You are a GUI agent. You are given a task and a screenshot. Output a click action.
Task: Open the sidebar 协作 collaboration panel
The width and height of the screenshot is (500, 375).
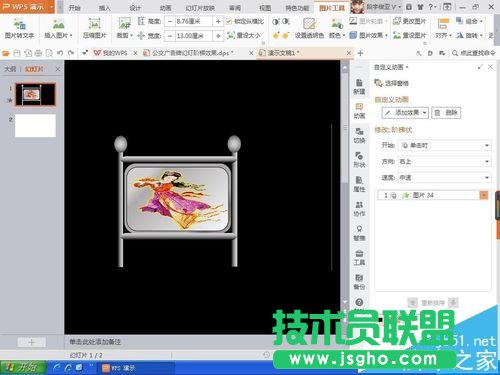(359, 209)
